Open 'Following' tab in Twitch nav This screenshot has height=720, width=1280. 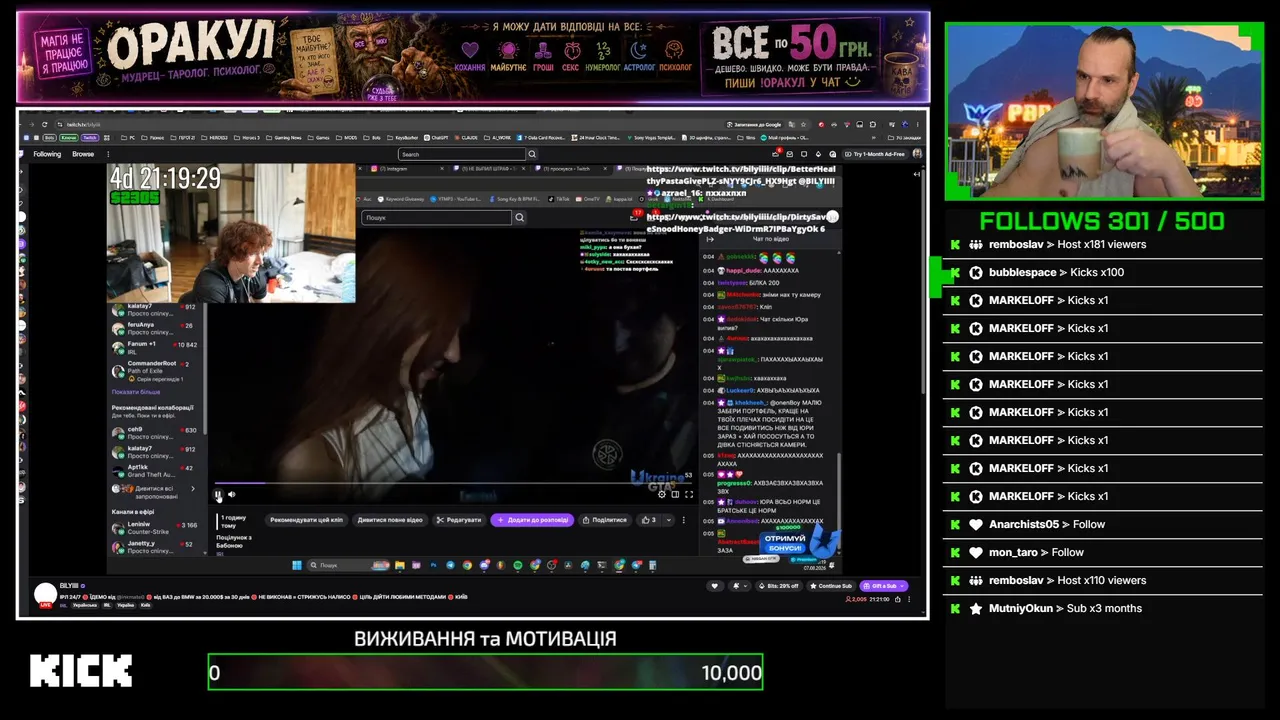[47, 154]
